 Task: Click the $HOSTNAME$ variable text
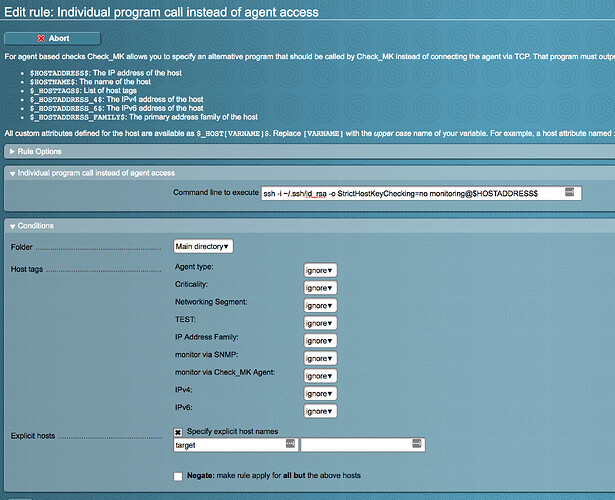click(x=53, y=82)
